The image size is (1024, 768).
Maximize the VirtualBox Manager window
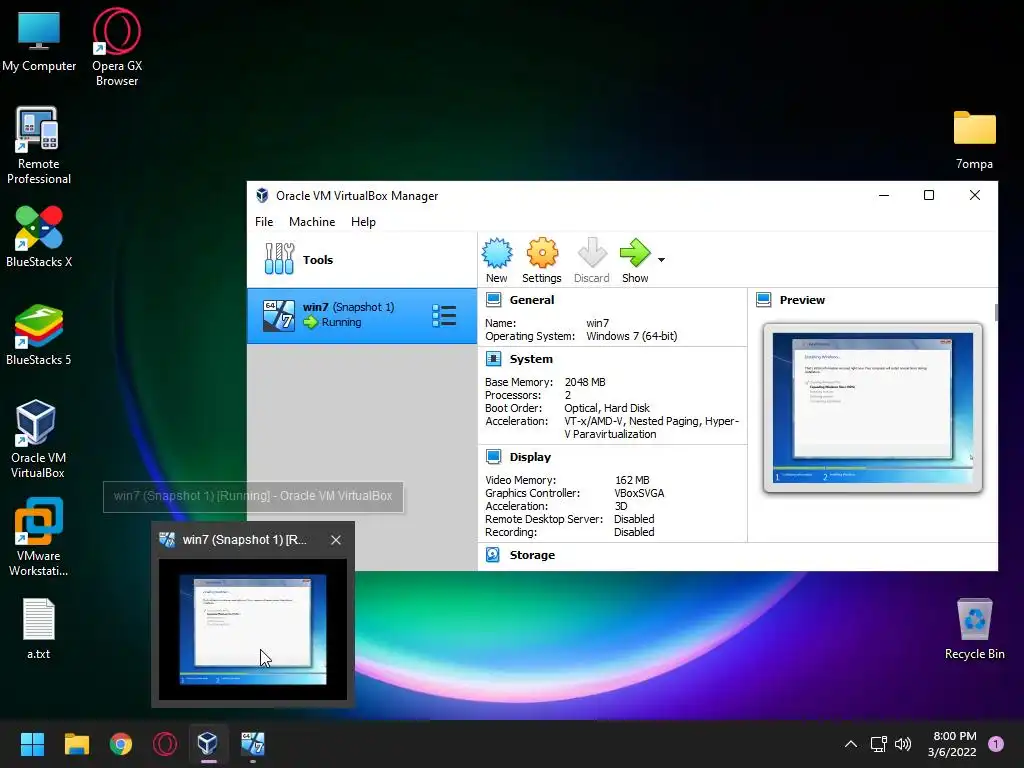(929, 195)
